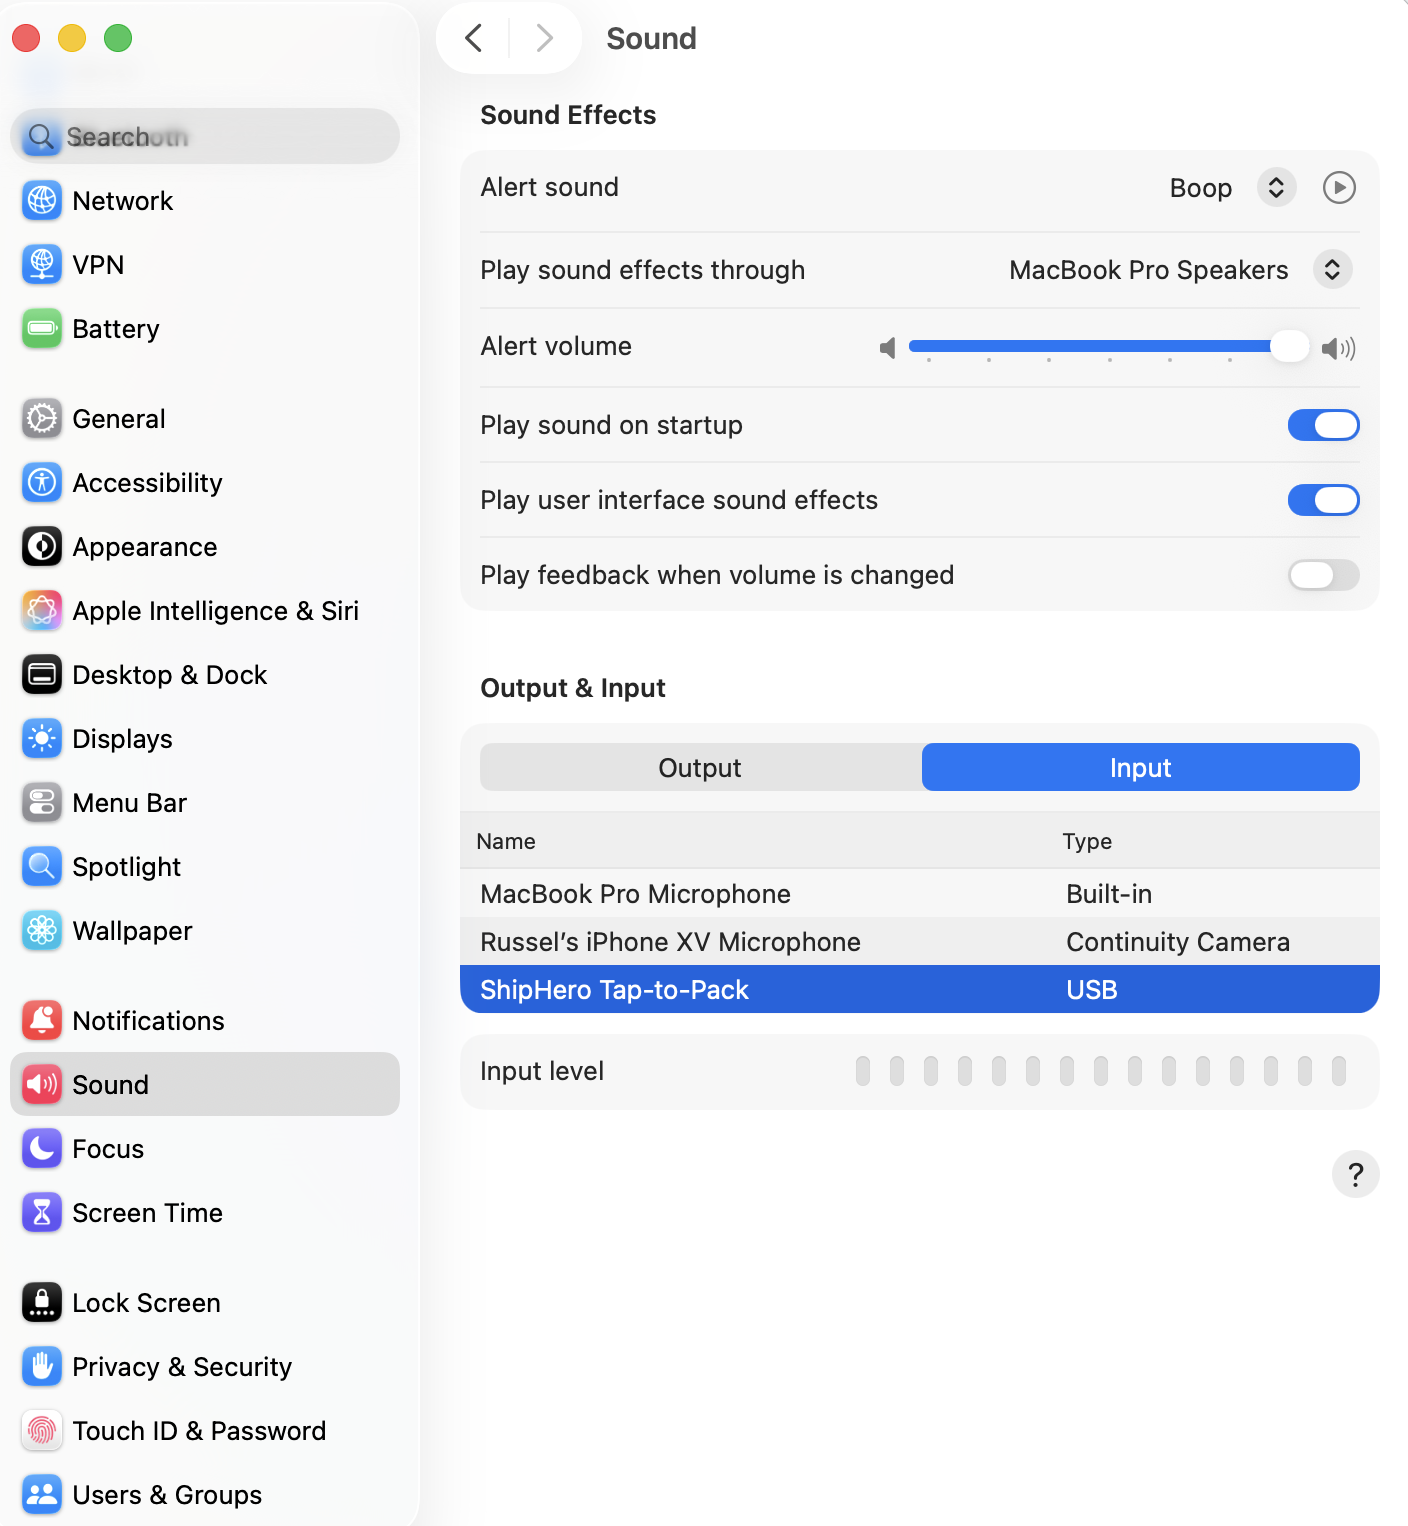
Task: Turn off user interface sound effects
Action: click(x=1323, y=500)
